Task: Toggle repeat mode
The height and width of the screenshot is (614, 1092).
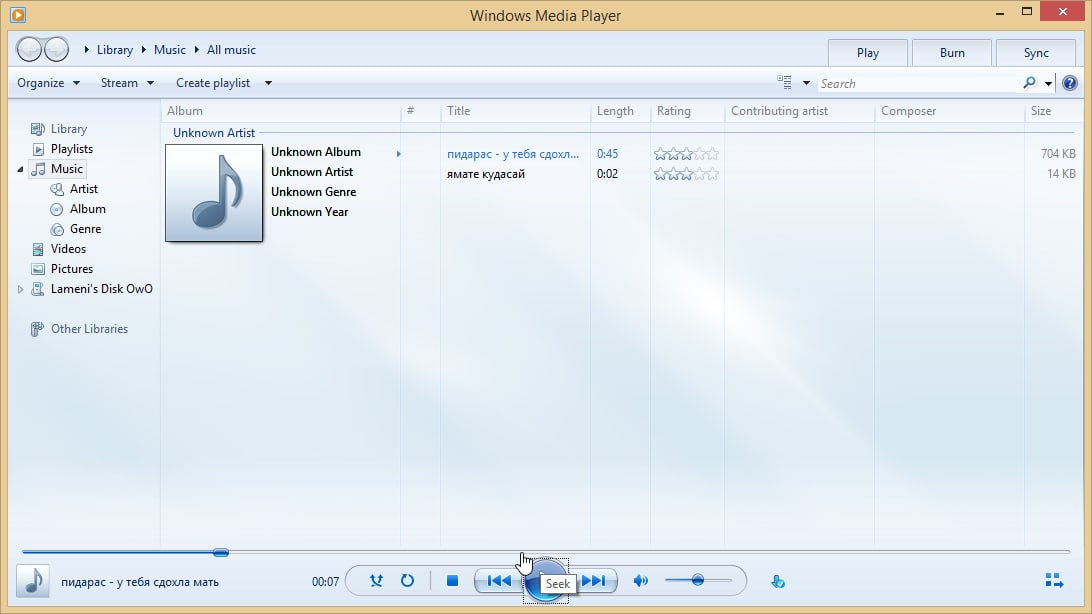Action: pyautogui.click(x=407, y=581)
